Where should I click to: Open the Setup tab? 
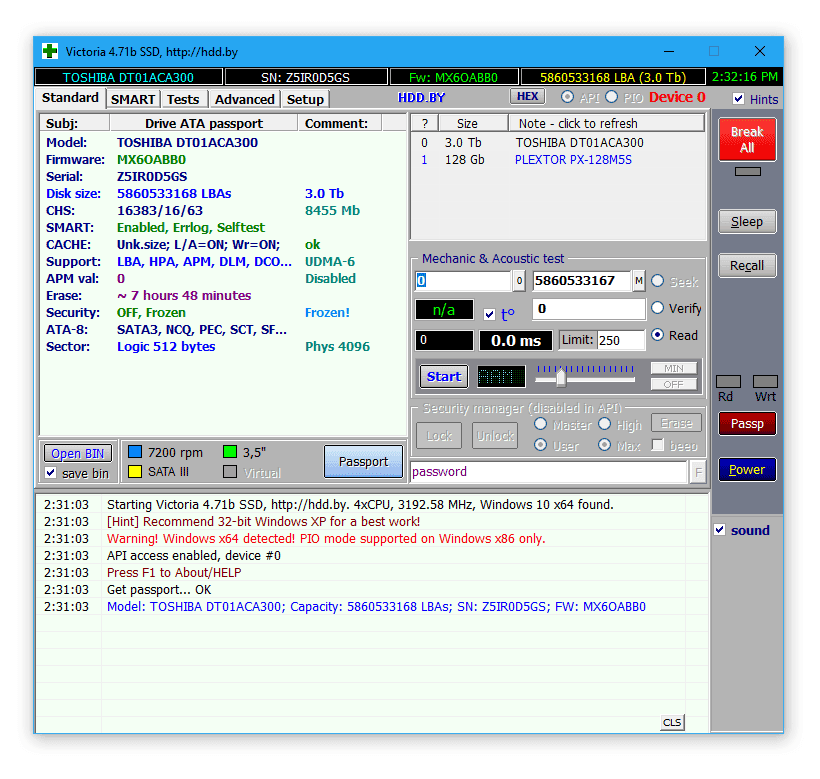click(305, 99)
